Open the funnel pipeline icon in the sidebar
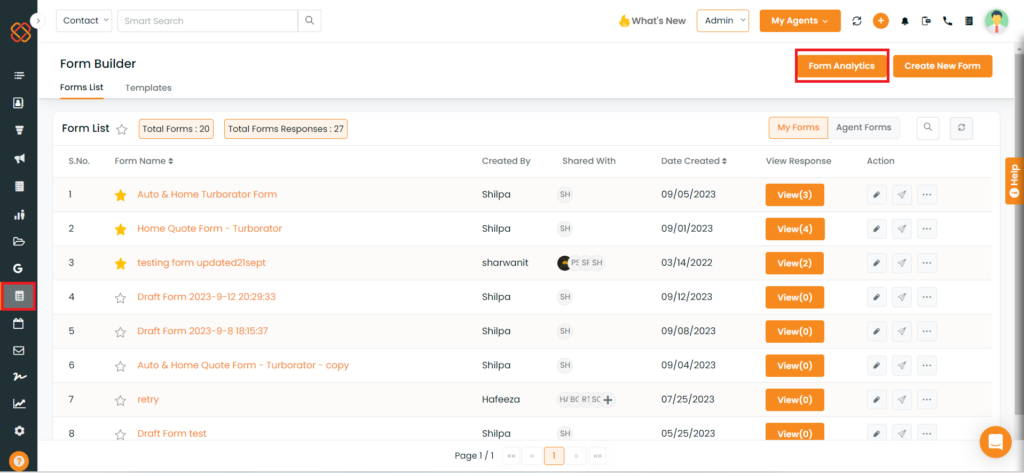The image size is (1024, 473). click(x=19, y=131)
